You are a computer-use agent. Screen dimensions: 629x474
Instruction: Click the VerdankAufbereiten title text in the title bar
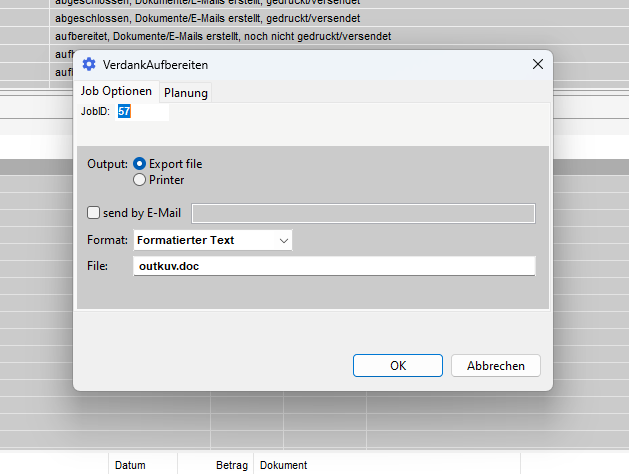tap(155, 65)
